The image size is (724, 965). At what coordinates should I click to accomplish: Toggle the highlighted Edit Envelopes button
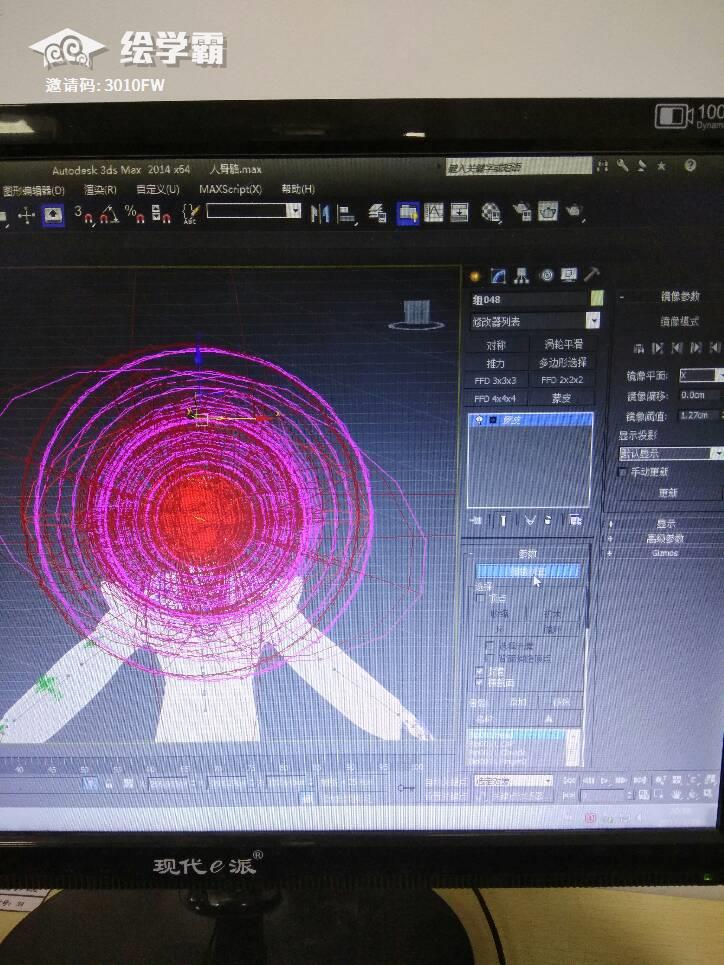528,572
